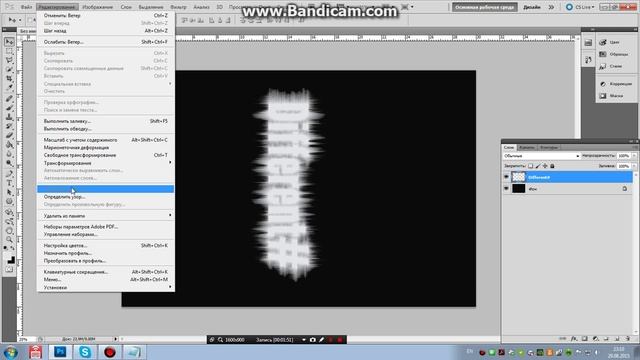
Task: Choose Определить узор menu item
Action: (x=105, y=197)
